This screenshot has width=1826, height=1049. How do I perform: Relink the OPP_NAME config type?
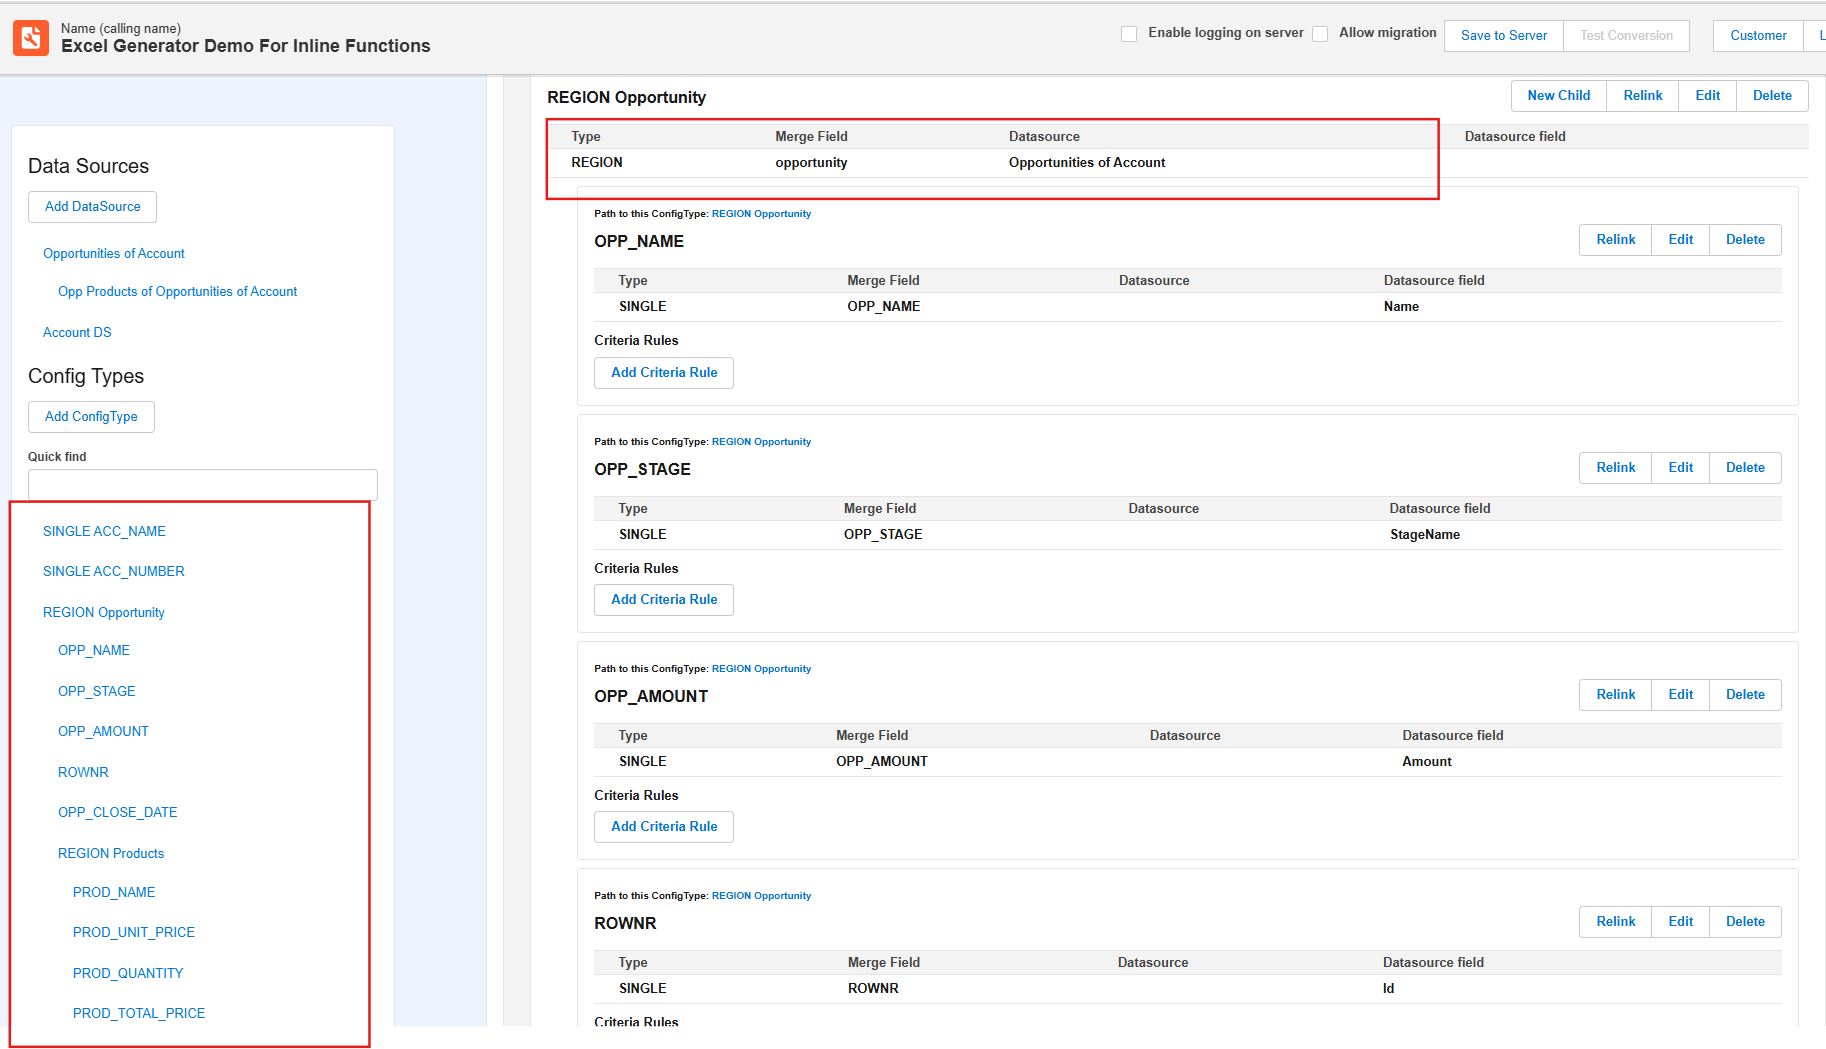[1615, 240]
